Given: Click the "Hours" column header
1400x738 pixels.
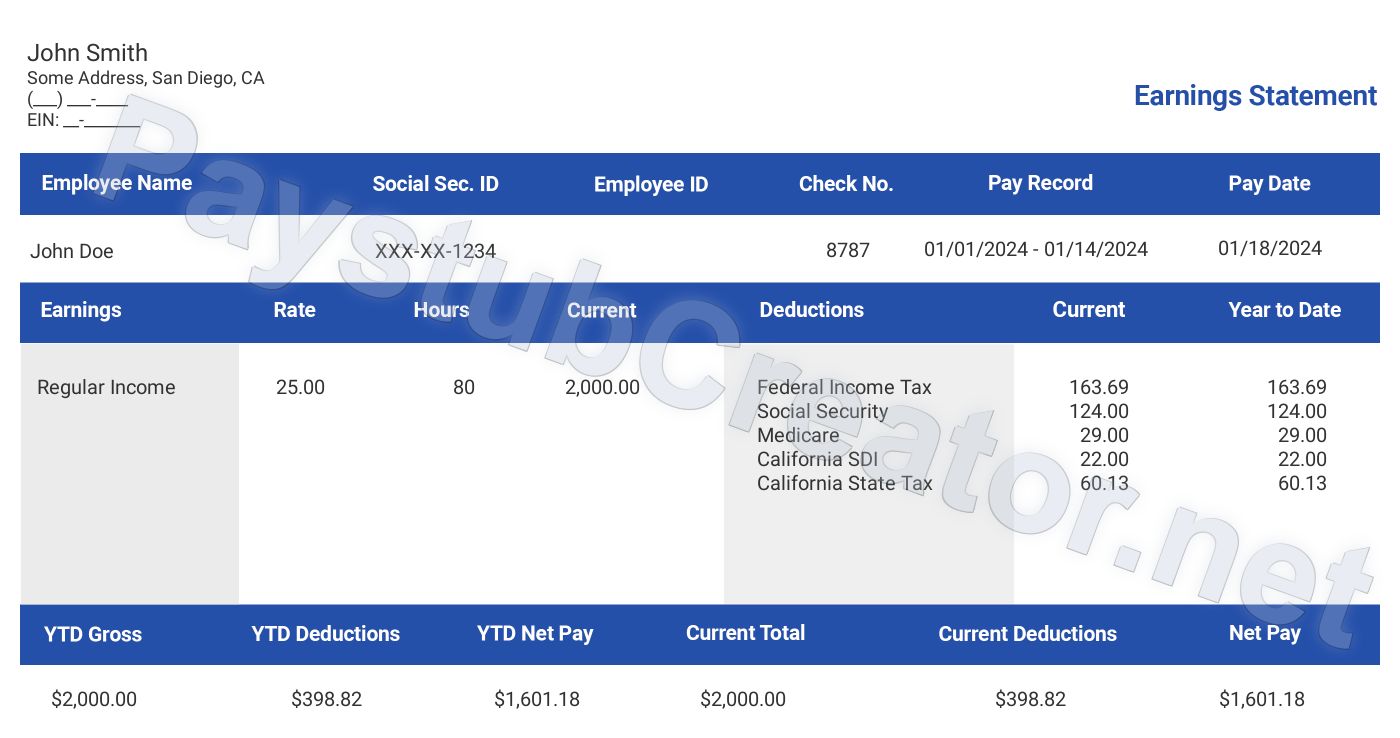Looking at the screenshot, I should (441, 310).
